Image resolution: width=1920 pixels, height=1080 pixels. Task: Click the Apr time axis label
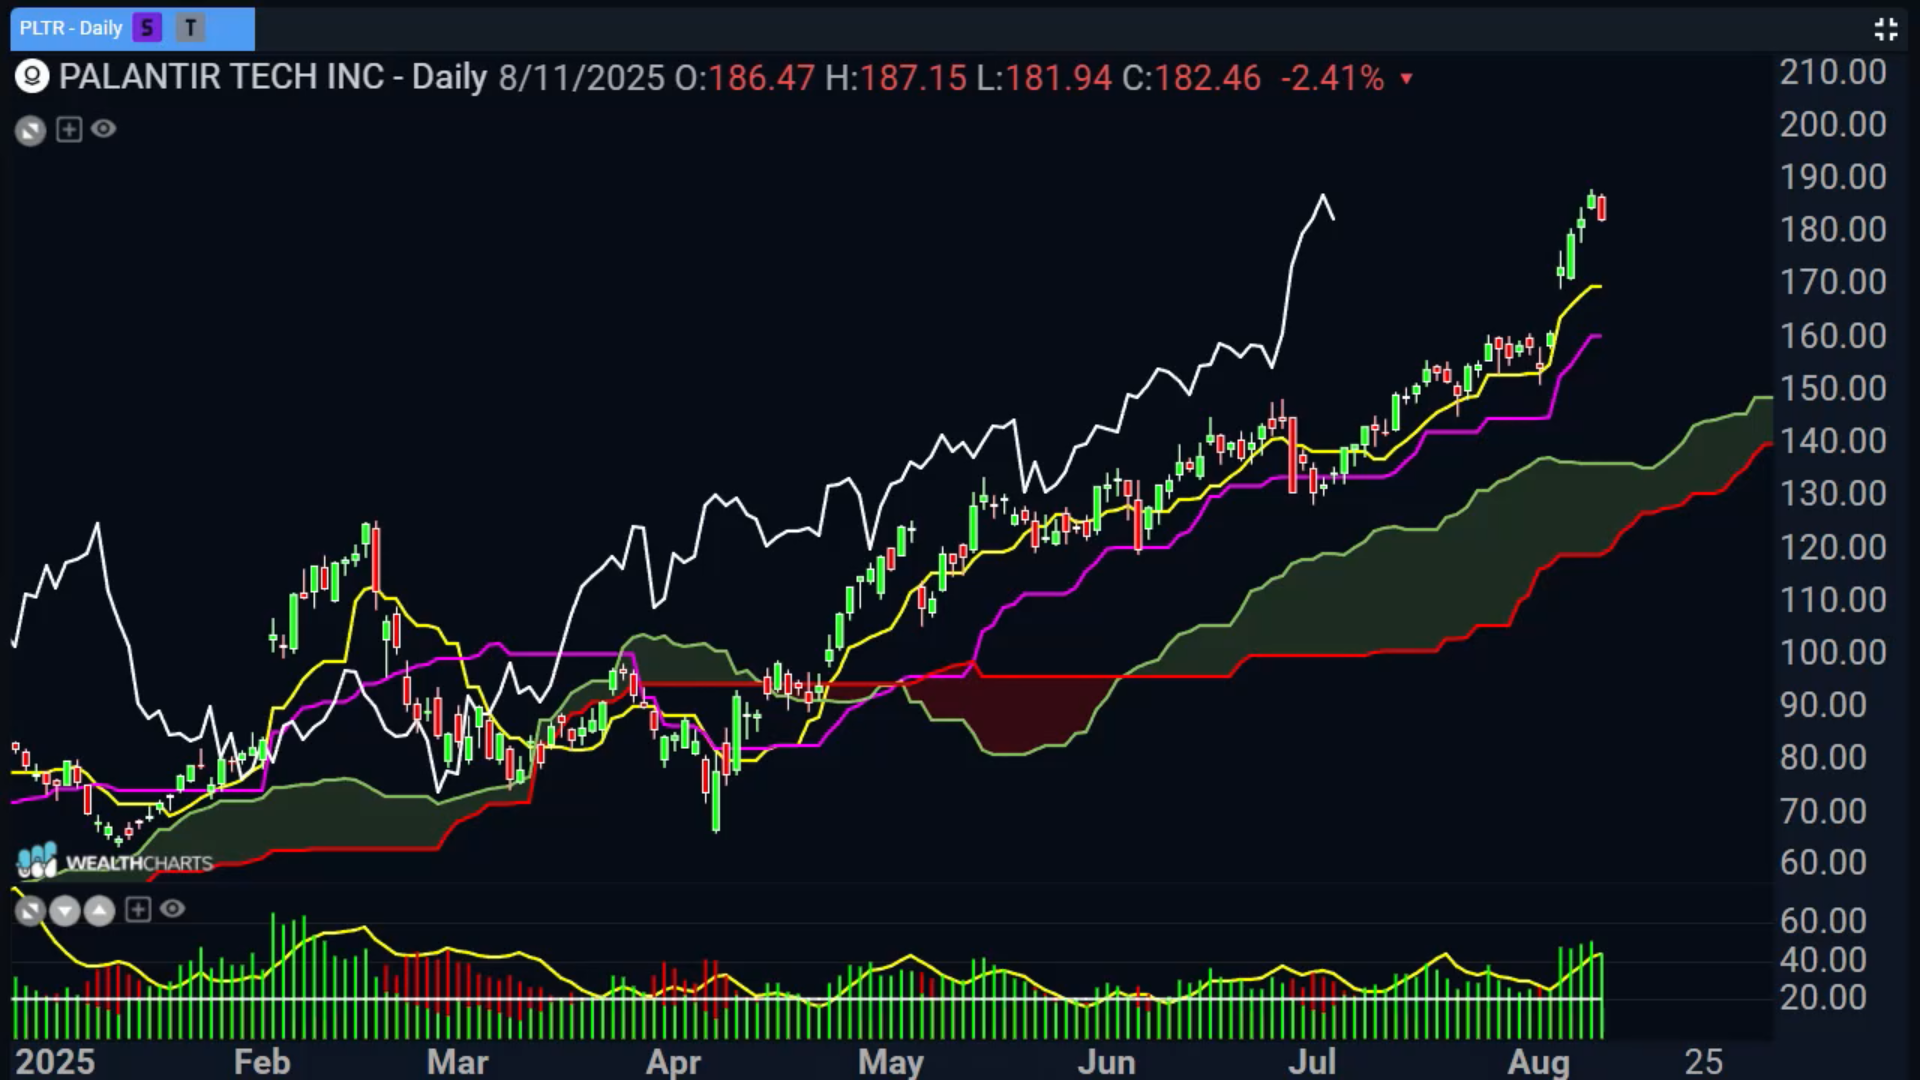673,1061
